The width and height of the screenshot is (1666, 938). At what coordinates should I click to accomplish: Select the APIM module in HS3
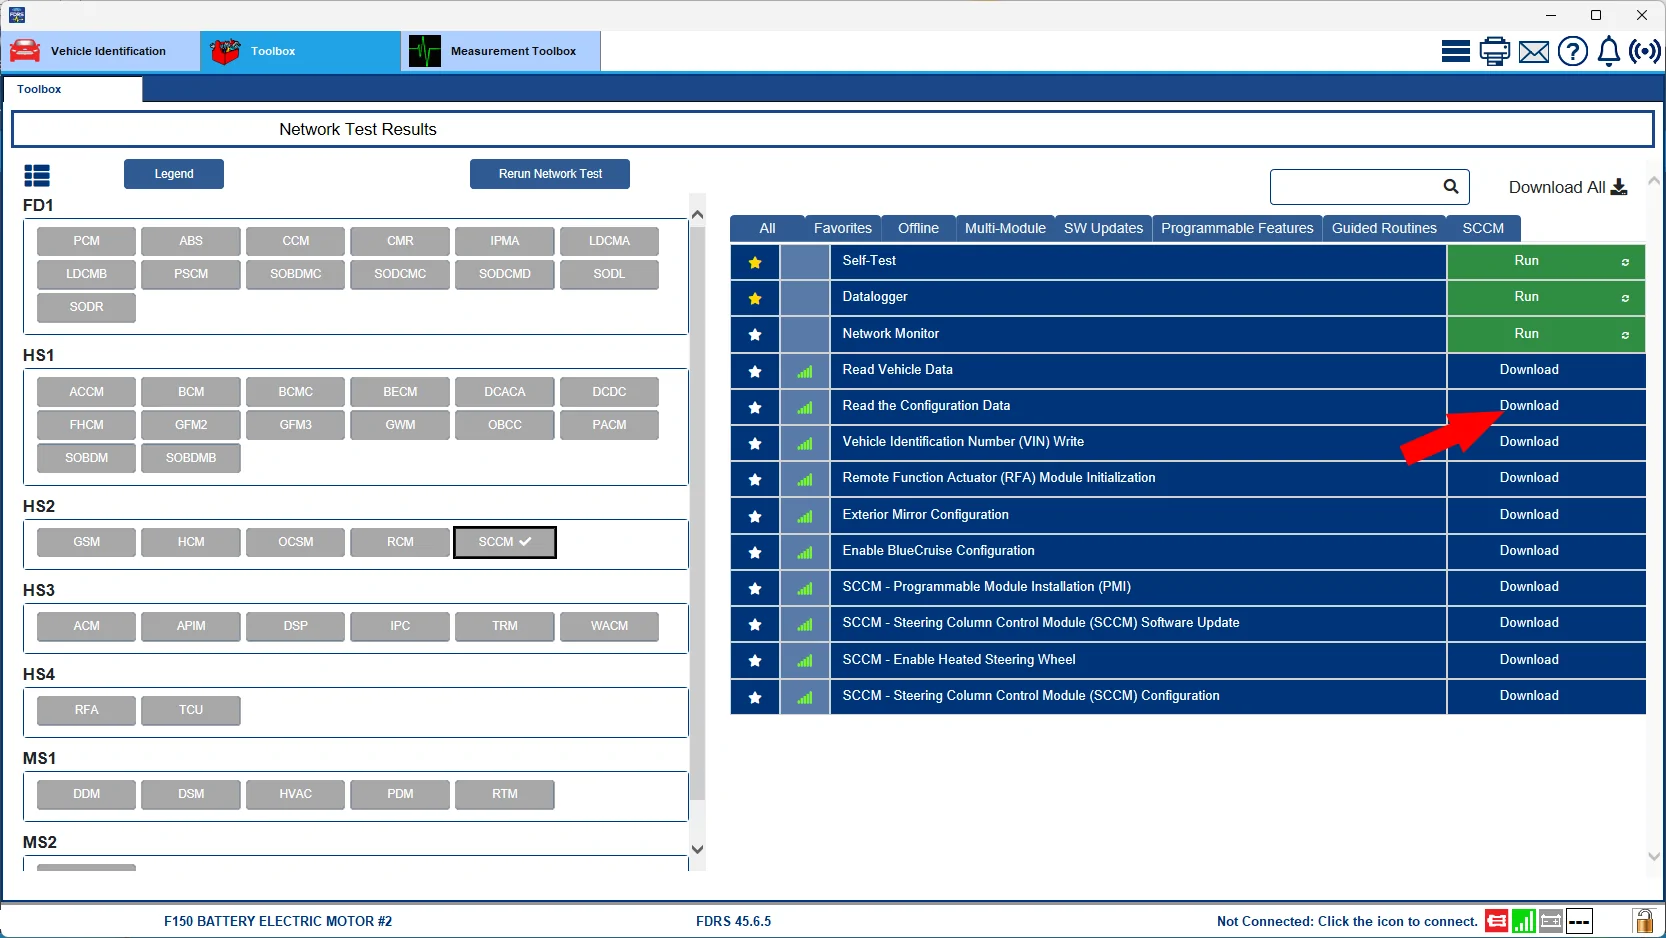[x=191, y=626]
